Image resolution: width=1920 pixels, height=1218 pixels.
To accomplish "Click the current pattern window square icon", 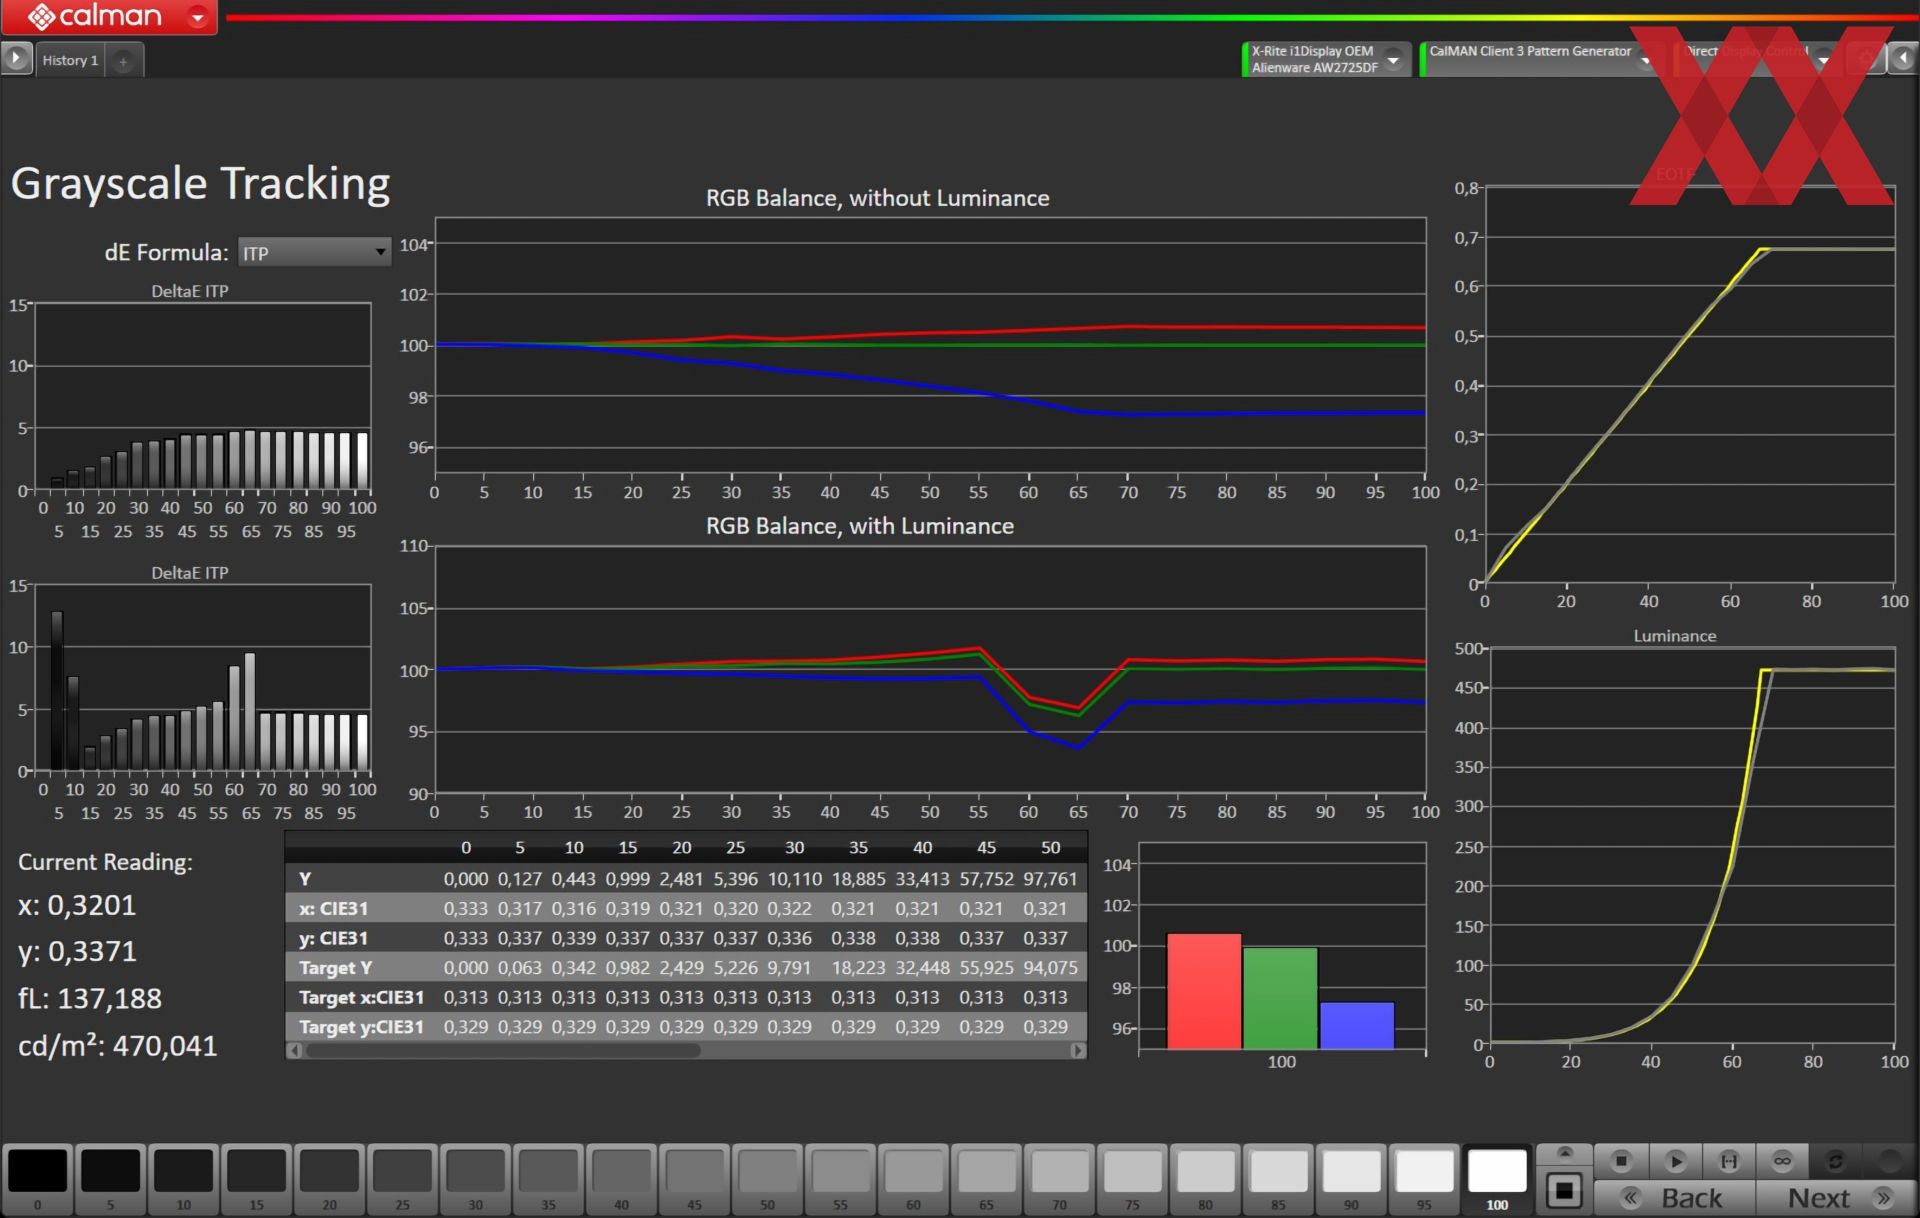I will click(1565, 1191).
